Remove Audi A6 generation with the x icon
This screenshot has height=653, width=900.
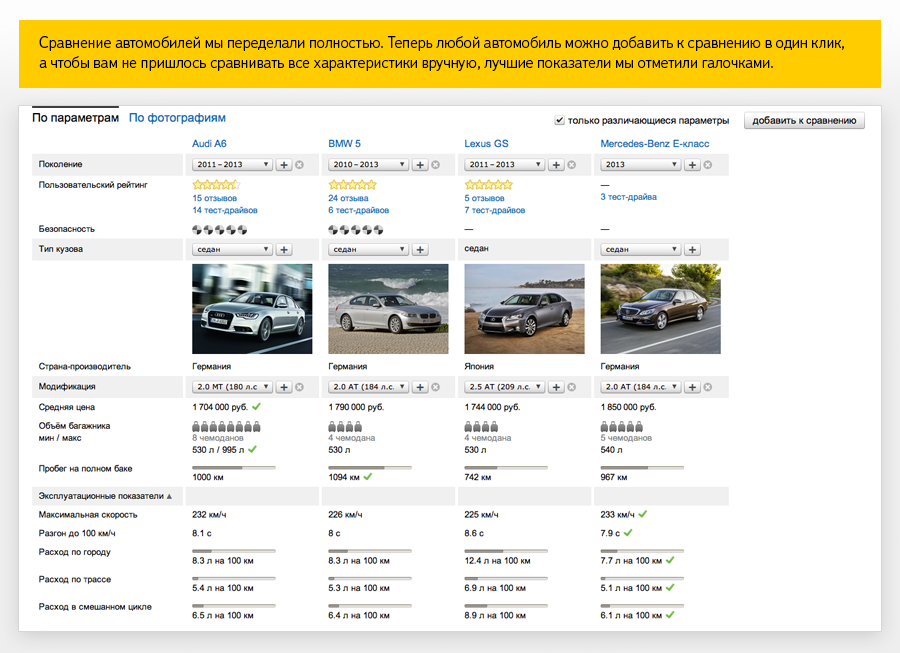[300, 165]
